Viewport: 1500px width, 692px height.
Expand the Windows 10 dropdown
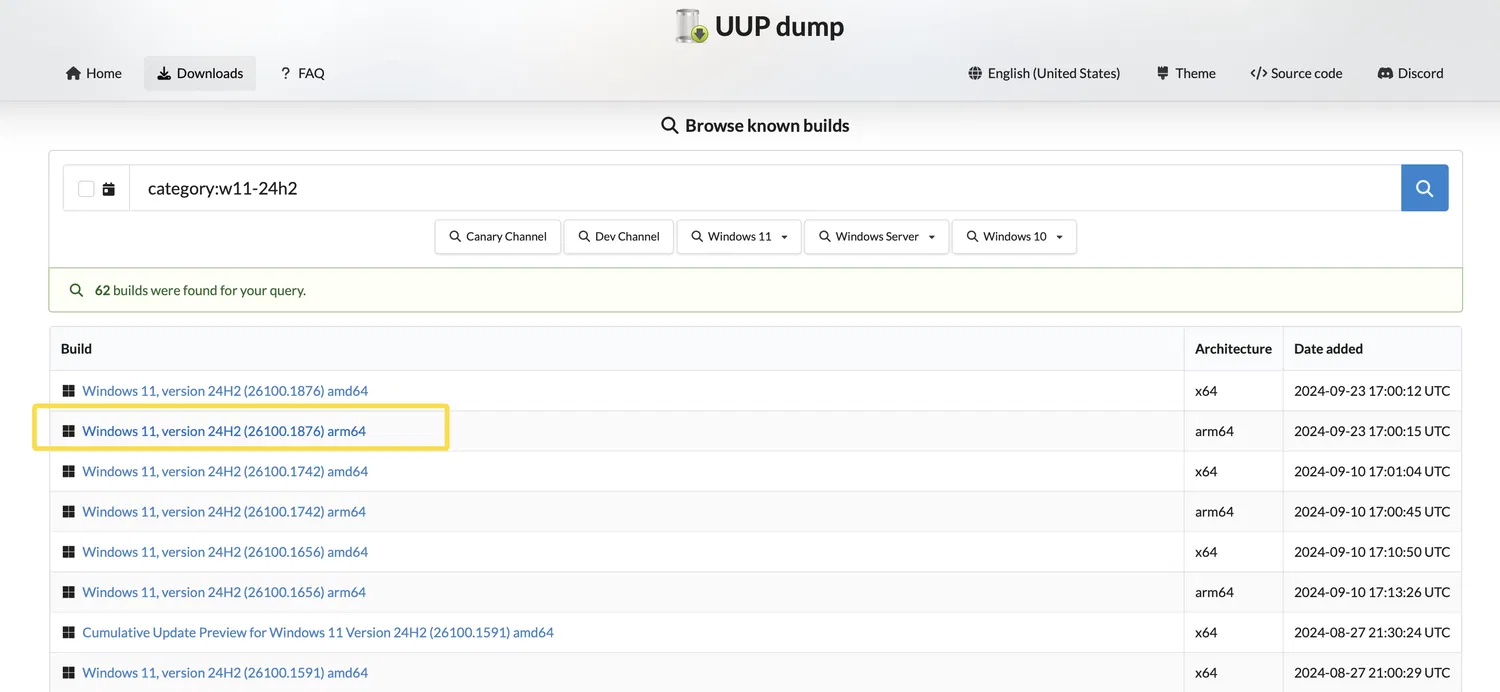(1014, 237)
